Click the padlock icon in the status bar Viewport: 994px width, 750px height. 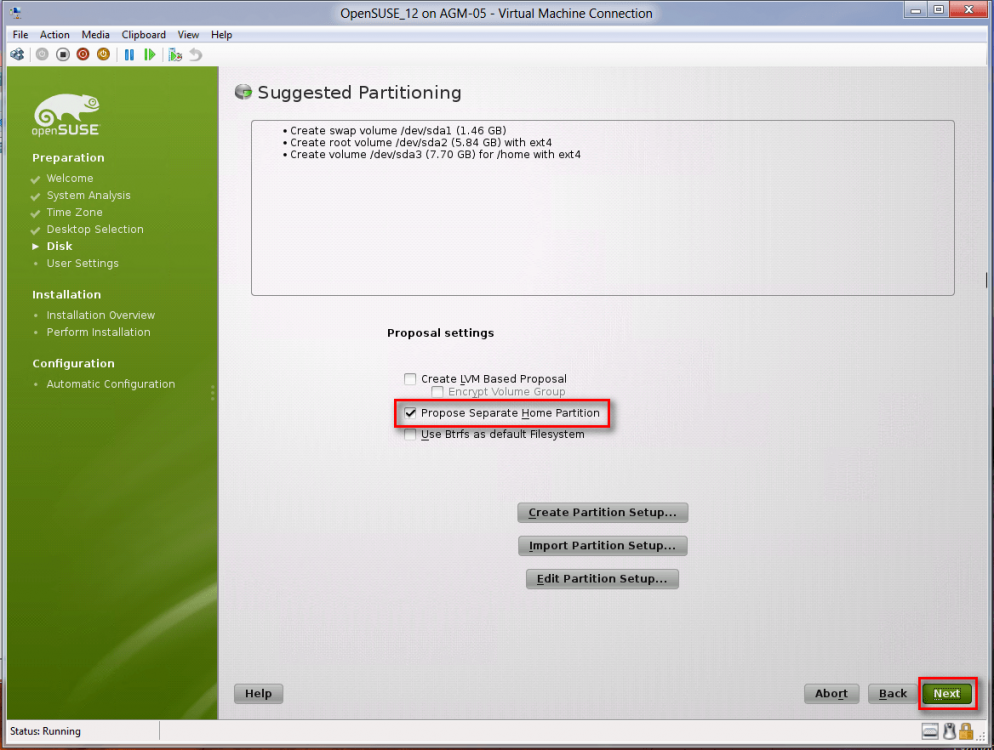966,731
